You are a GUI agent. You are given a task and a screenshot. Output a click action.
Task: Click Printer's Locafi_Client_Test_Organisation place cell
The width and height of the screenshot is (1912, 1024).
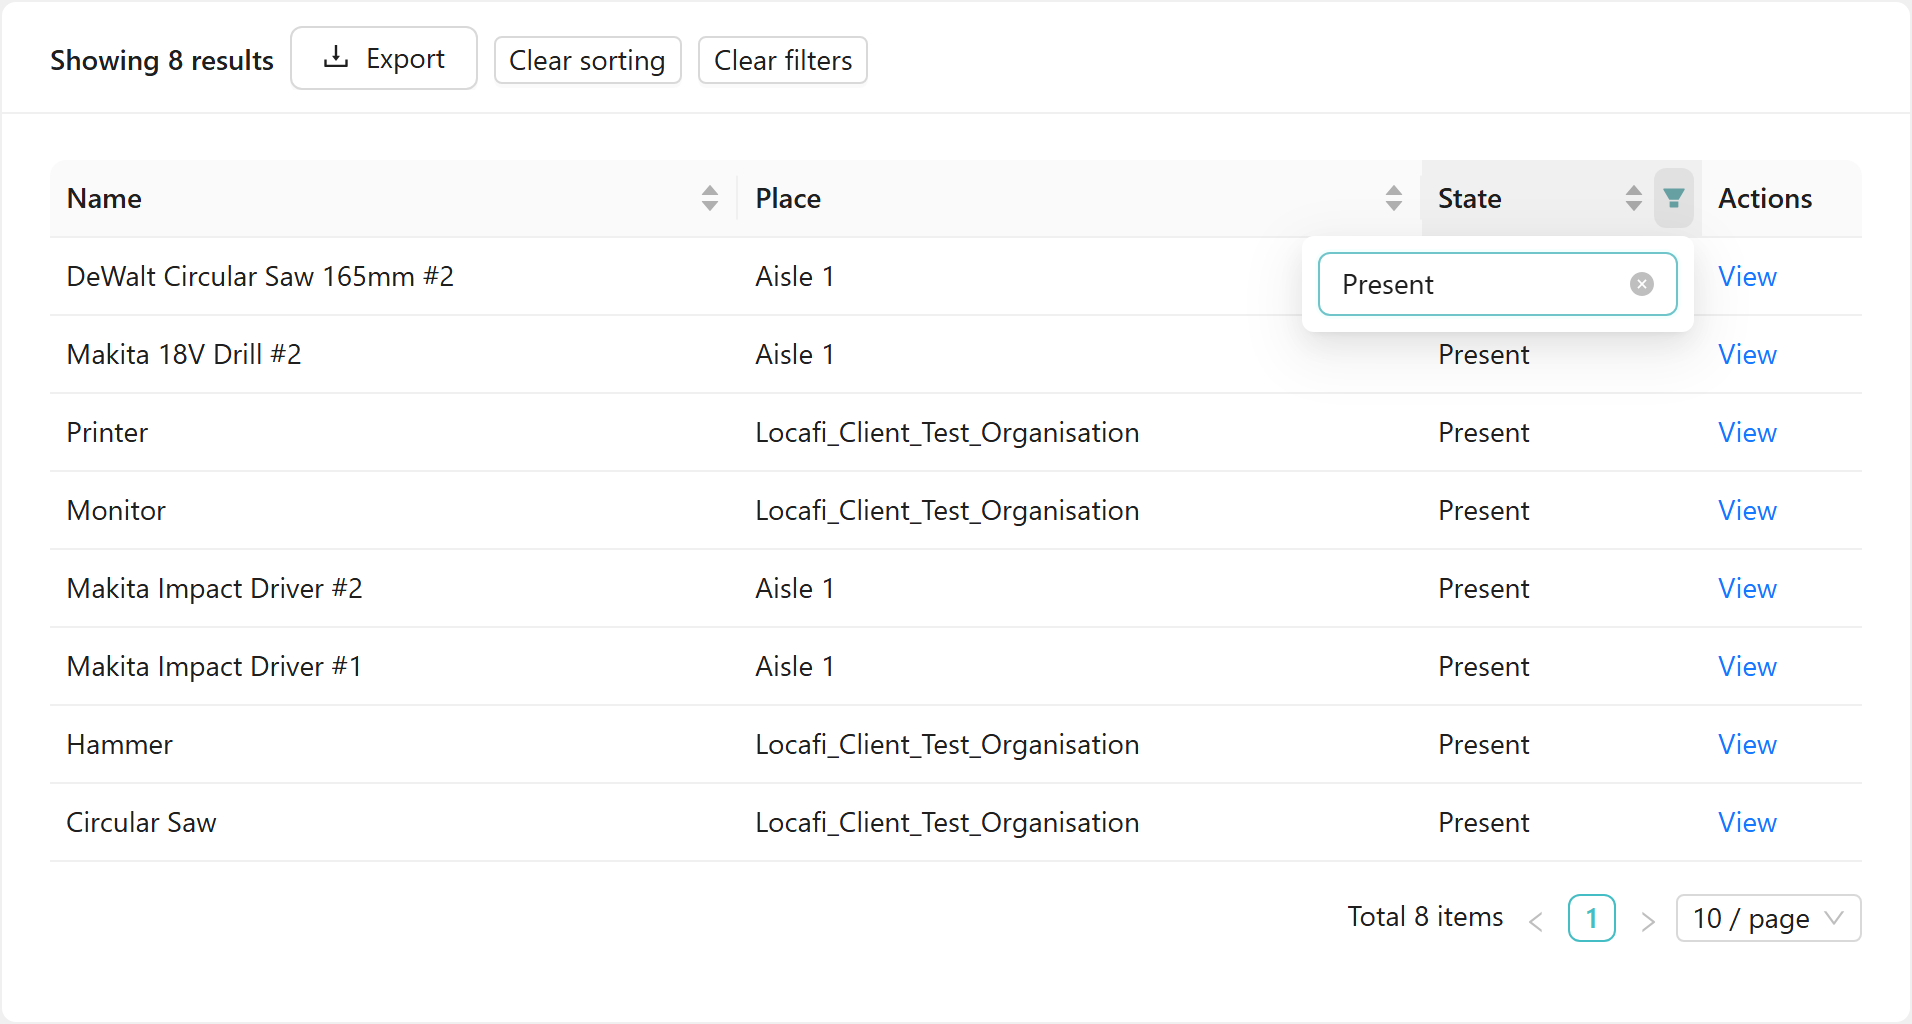(x=947, y=432)
